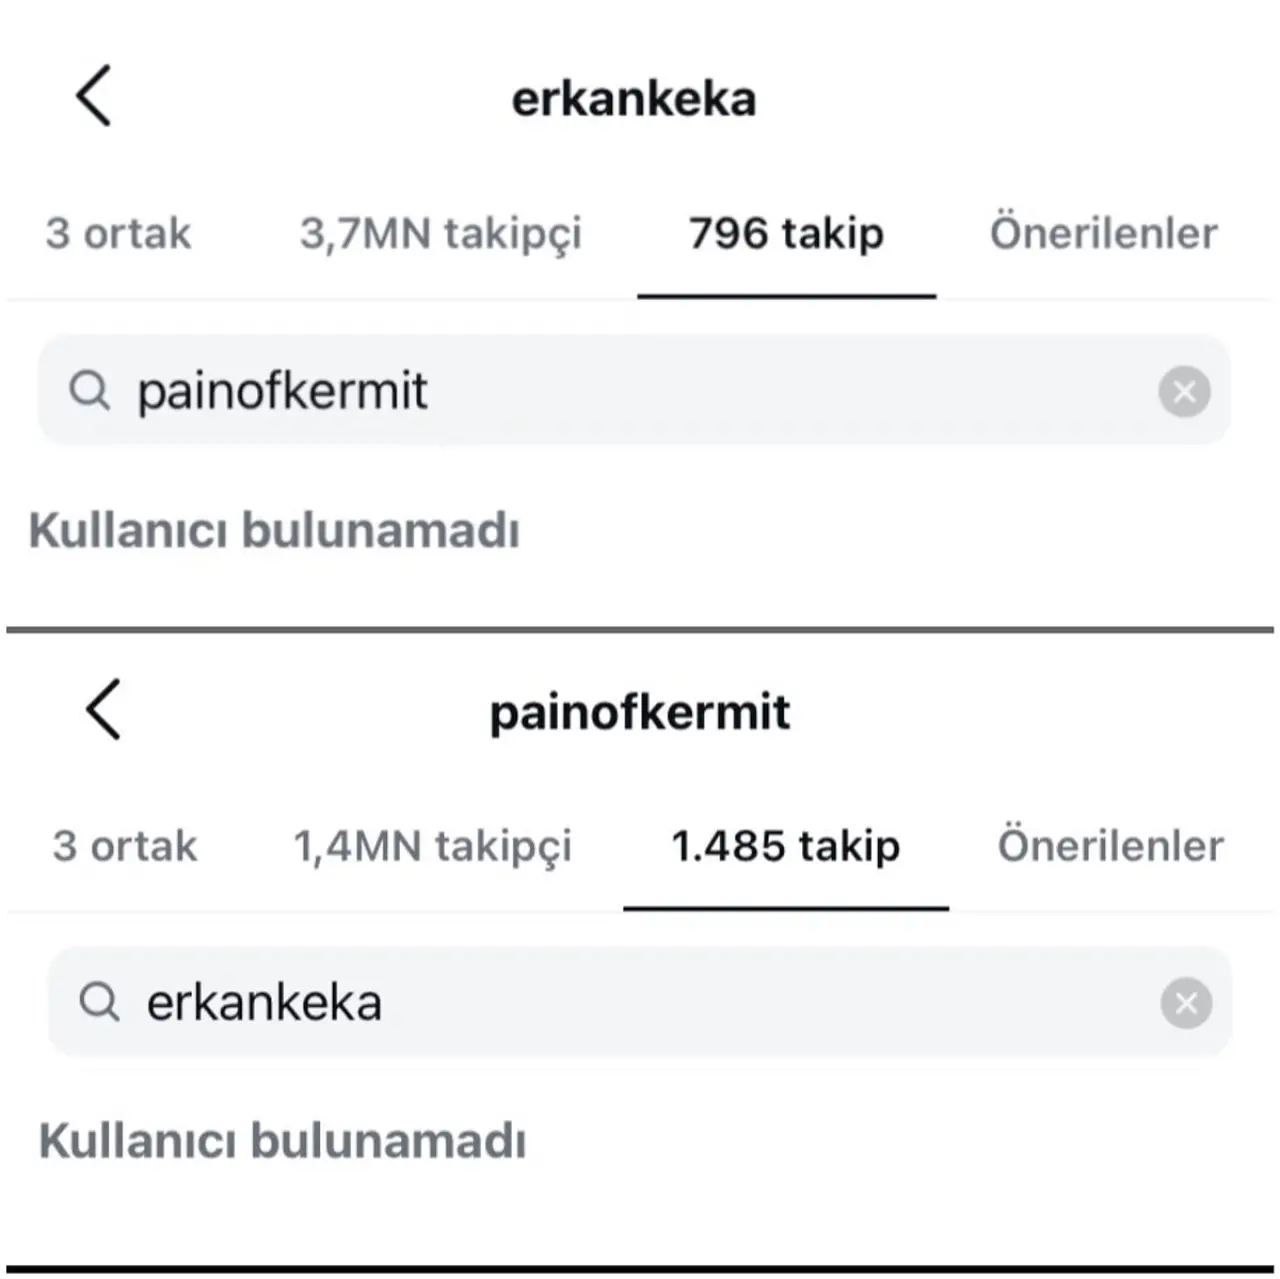Viewport: 1280px width, 1279px height.
Task: Clear the erkankeka search query
Action: pos(1186,1003)
